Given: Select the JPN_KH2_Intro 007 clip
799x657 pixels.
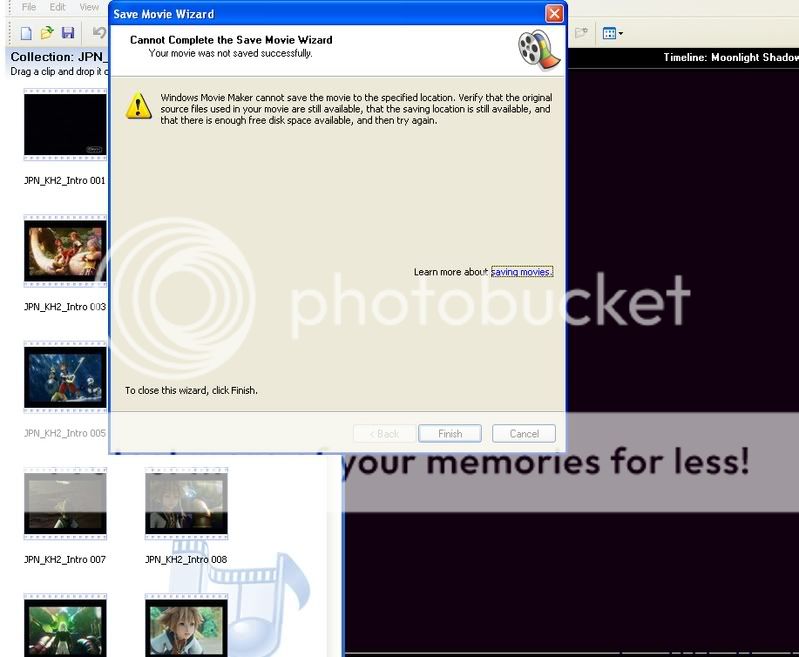Looking at the screenshot, I should tap(65, 503).
